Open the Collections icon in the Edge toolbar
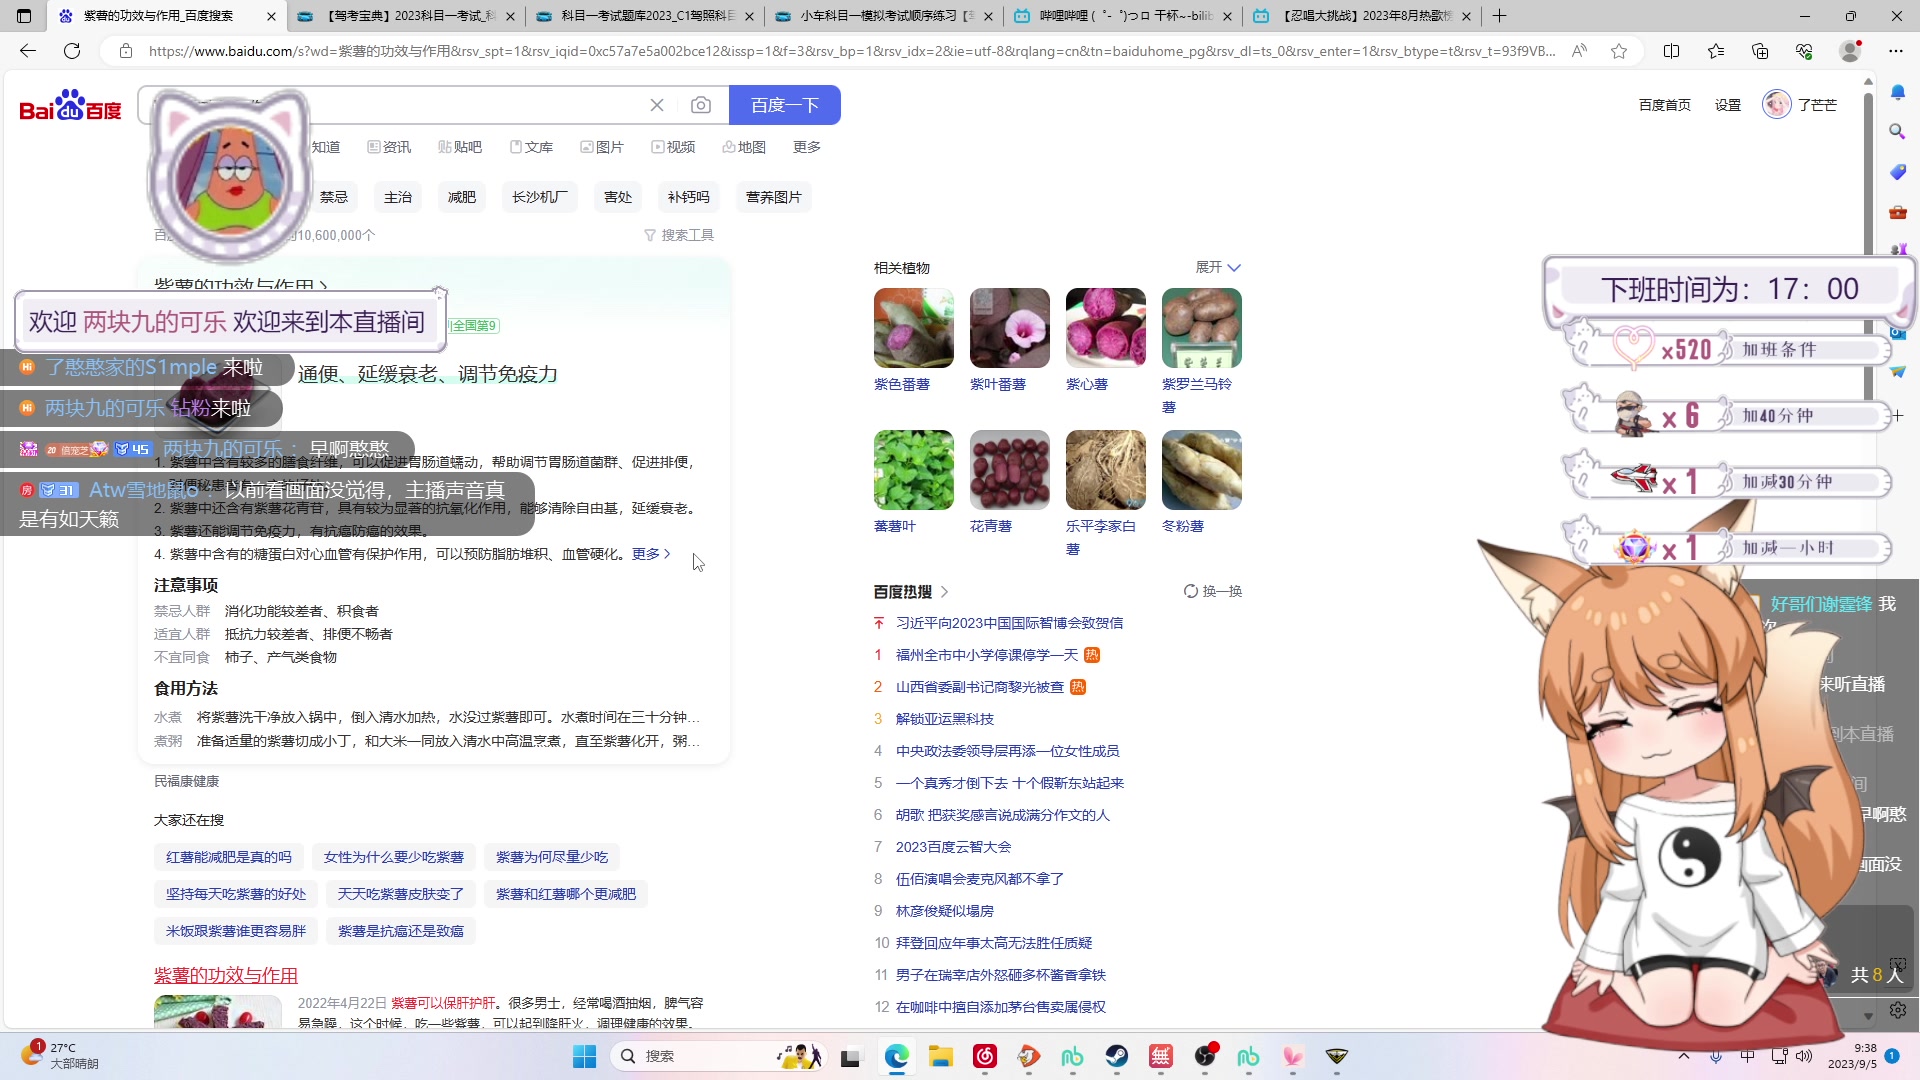Image resolution: width=1920 pixels, height=1080 pixels. 1760,51
